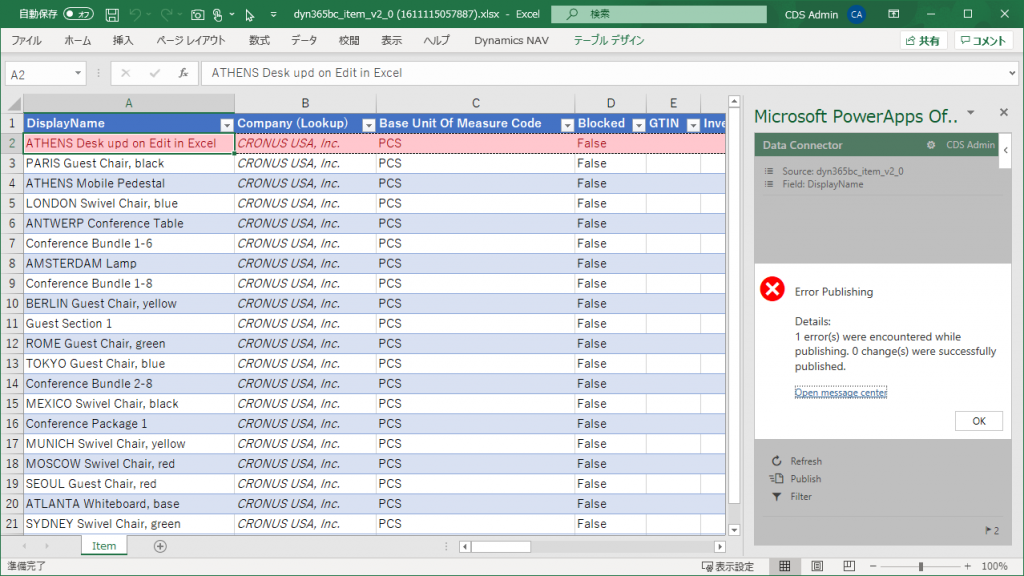Open the ribbon display options icon
Image resolution: width=1024 pixels, height=576 pixels.
click(893, 14)
